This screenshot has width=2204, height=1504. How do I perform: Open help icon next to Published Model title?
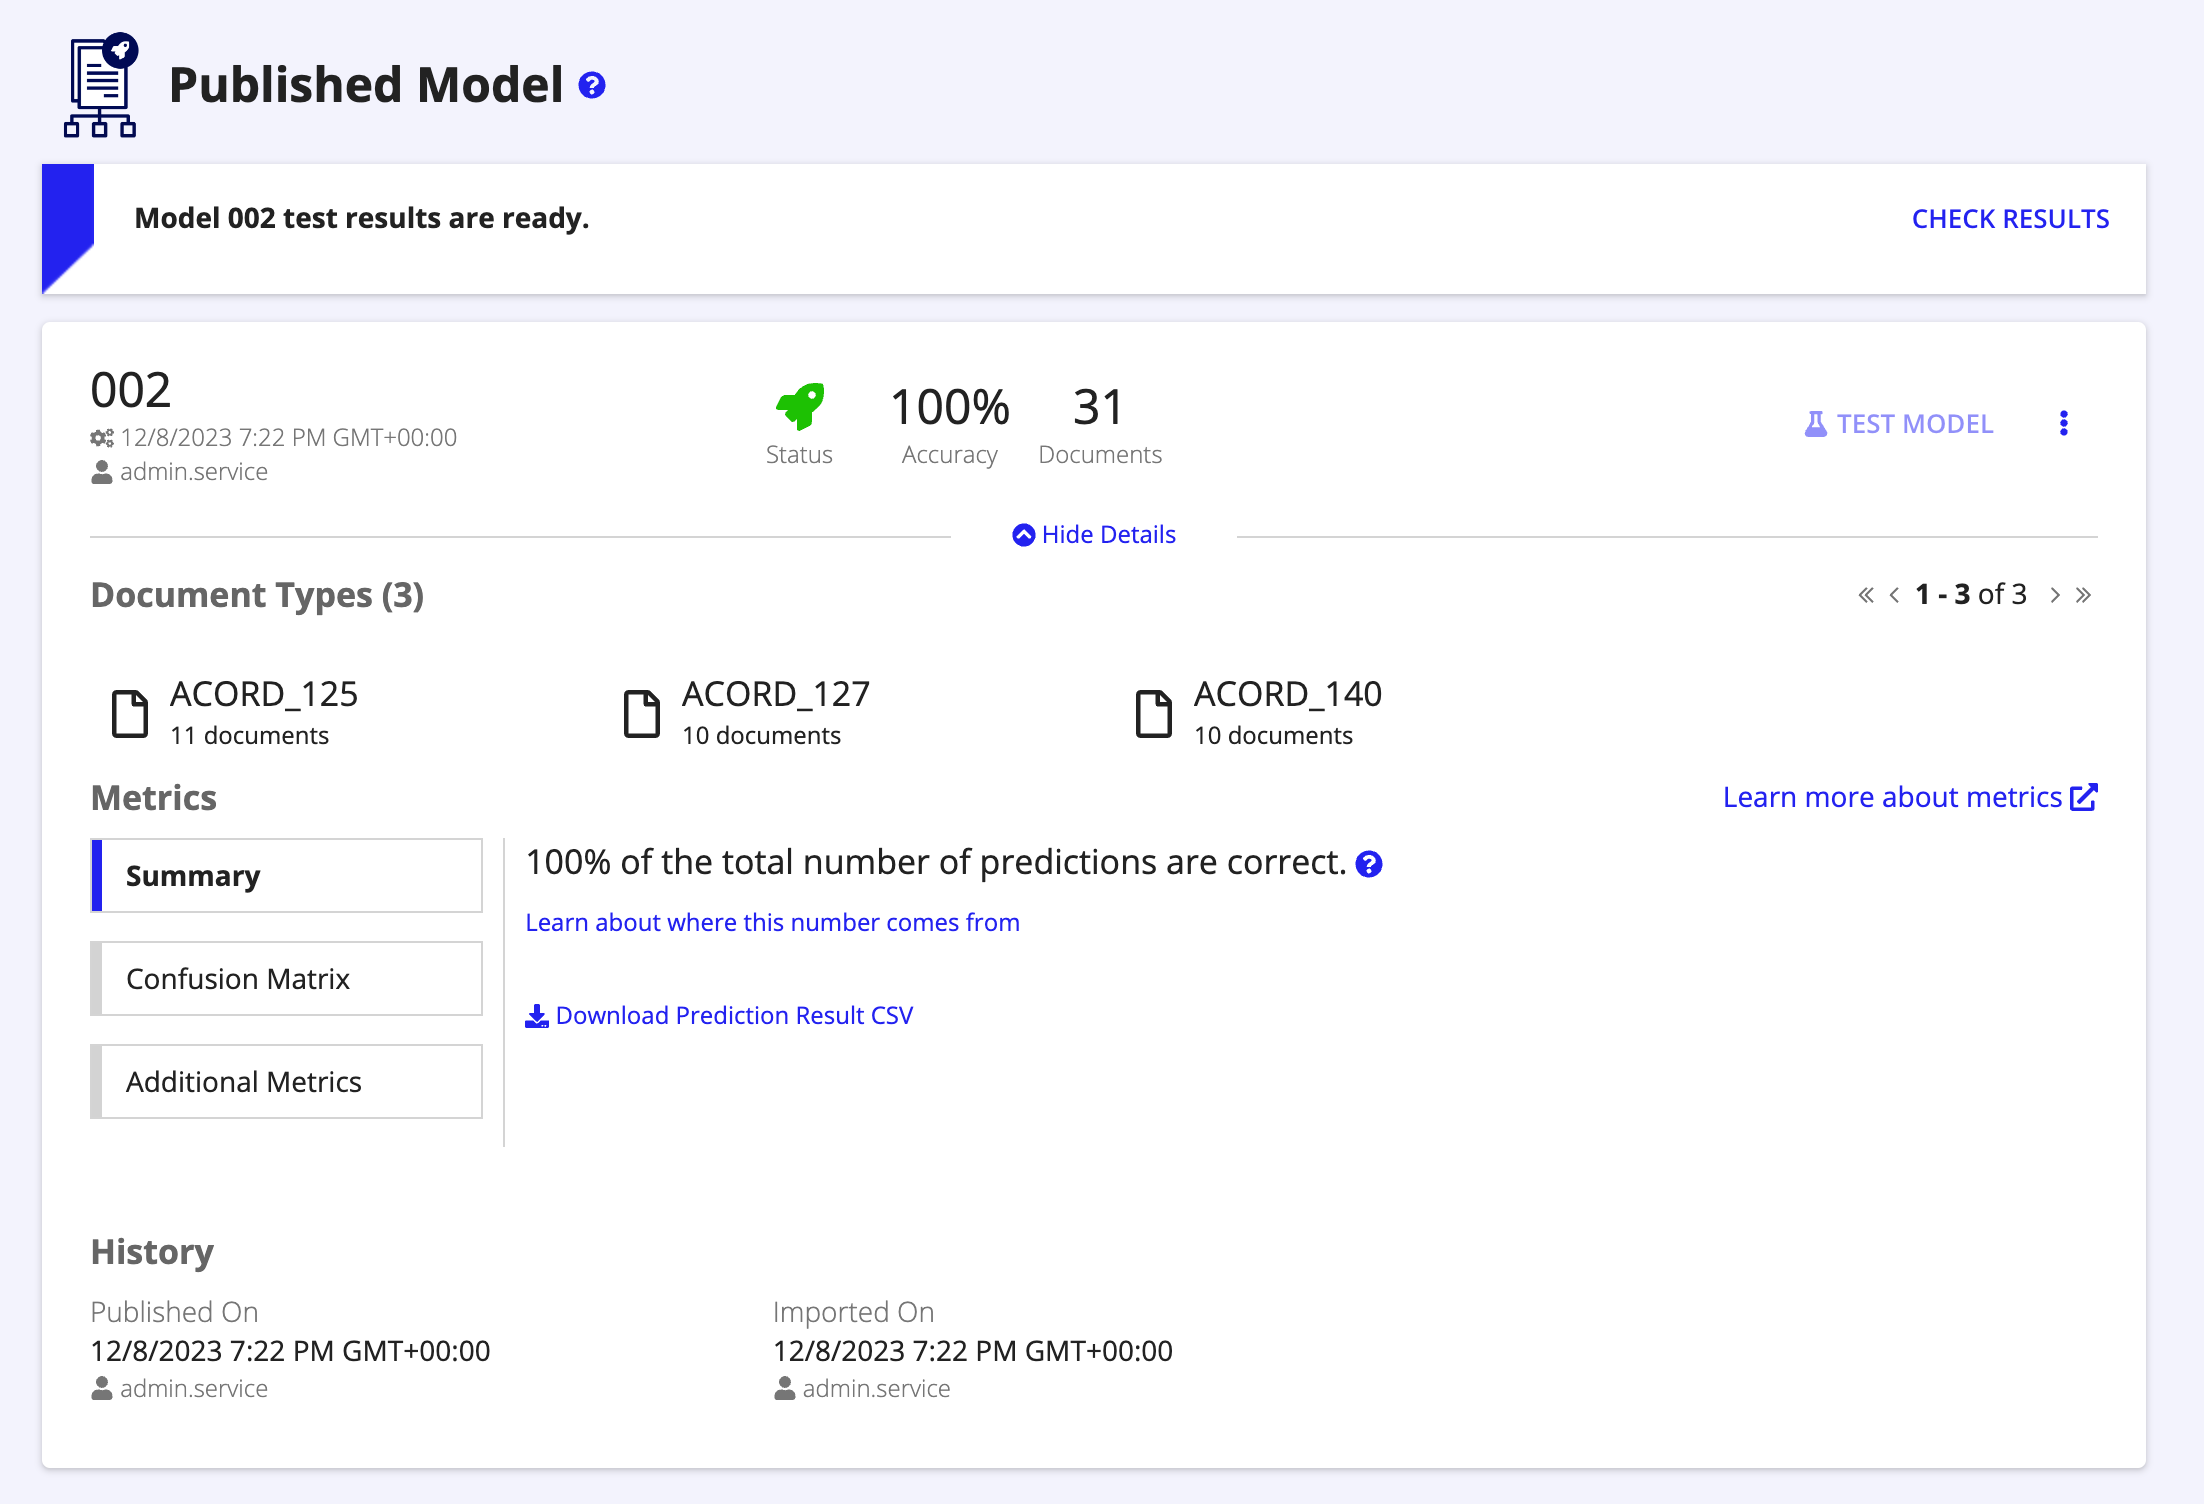592,86
